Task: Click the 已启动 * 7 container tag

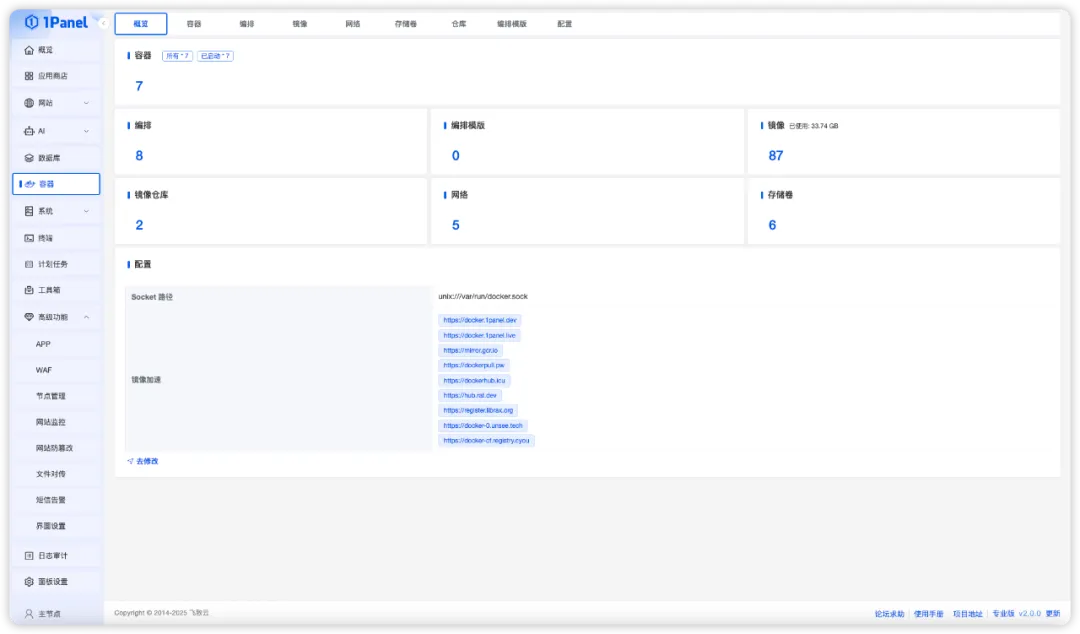Action: click(215, 56)
